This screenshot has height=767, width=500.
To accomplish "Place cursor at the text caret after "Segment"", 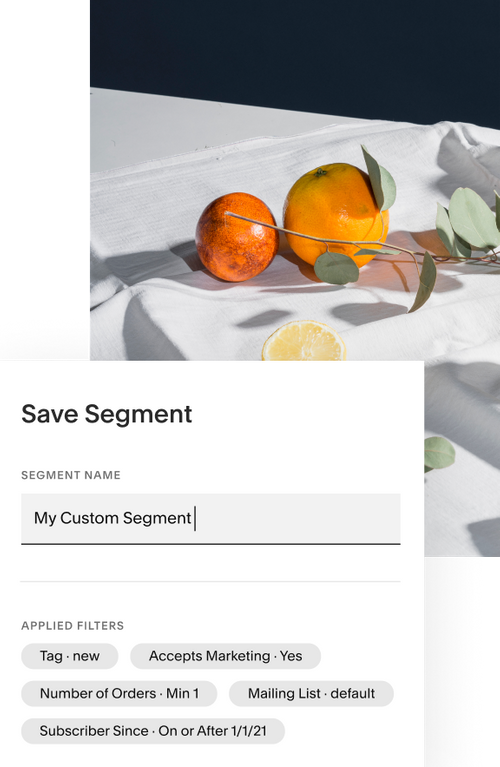I will [x=195, y=519].
